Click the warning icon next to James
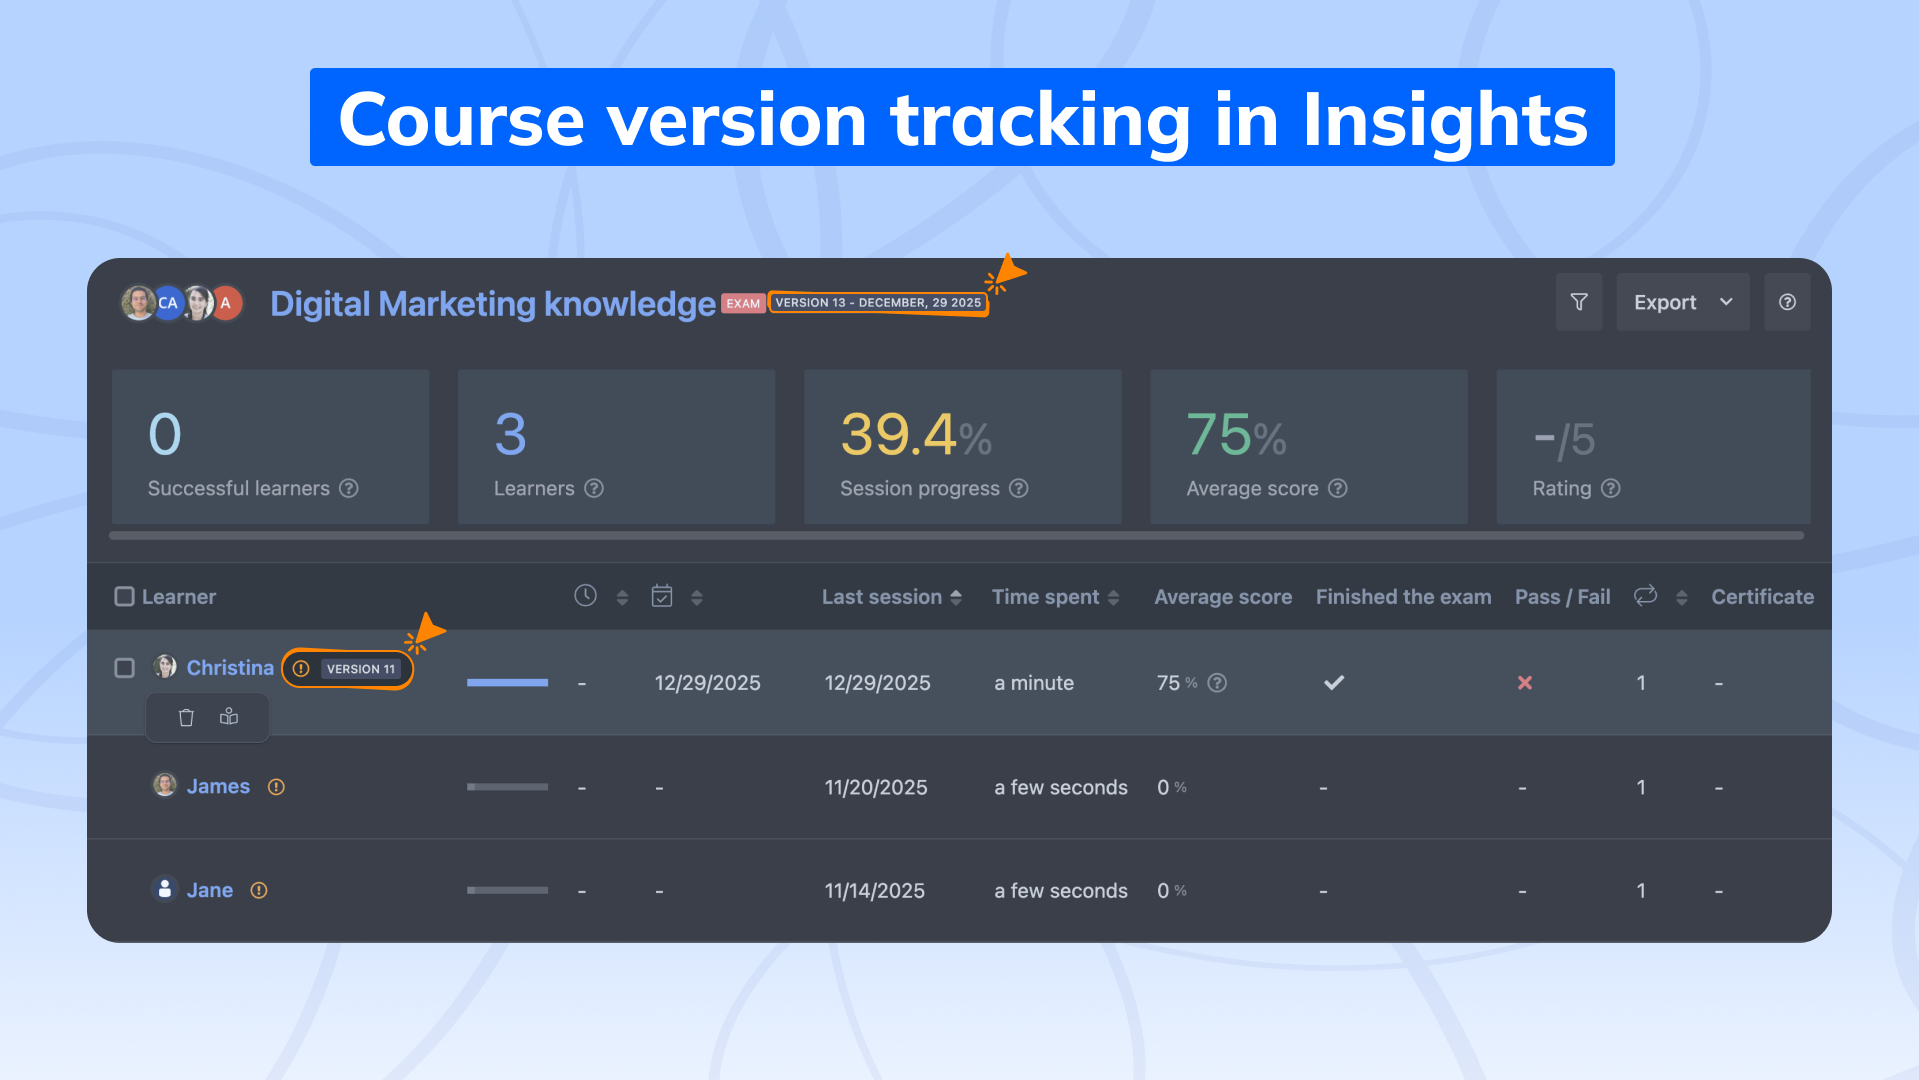Image resolution: width=1919 pixels, height=1080 pixels. coord(277,787)
